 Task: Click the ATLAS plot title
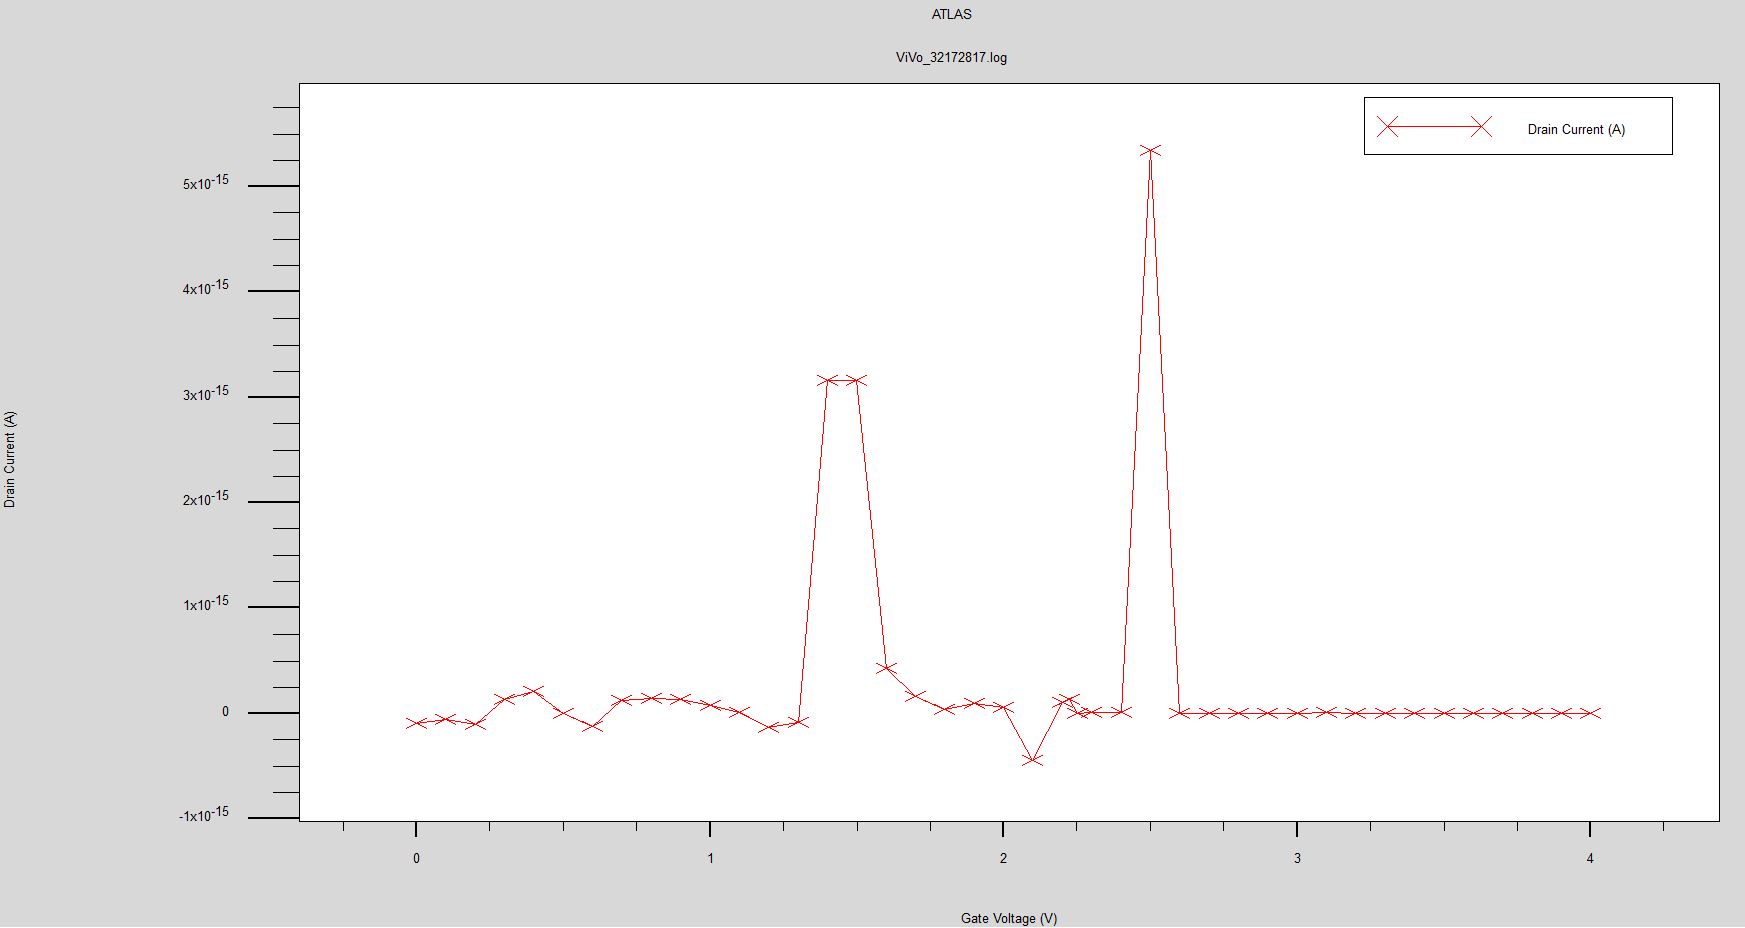(x=950, y=14)
